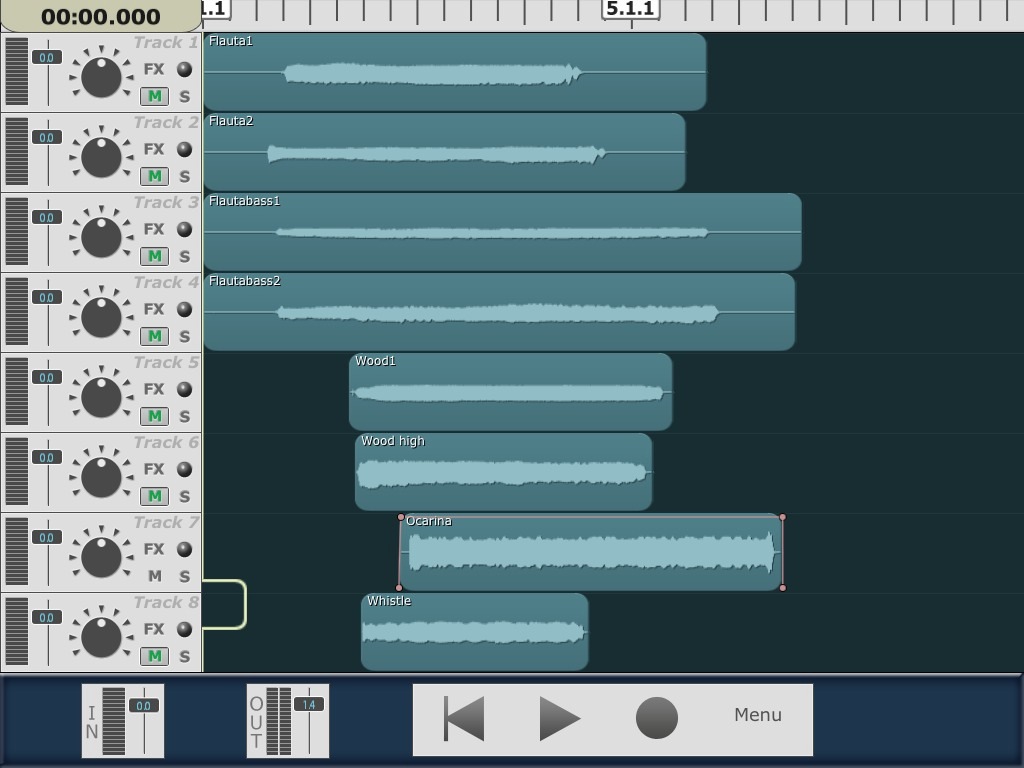Open FX panel for Track 2

[x=153, y=149]
